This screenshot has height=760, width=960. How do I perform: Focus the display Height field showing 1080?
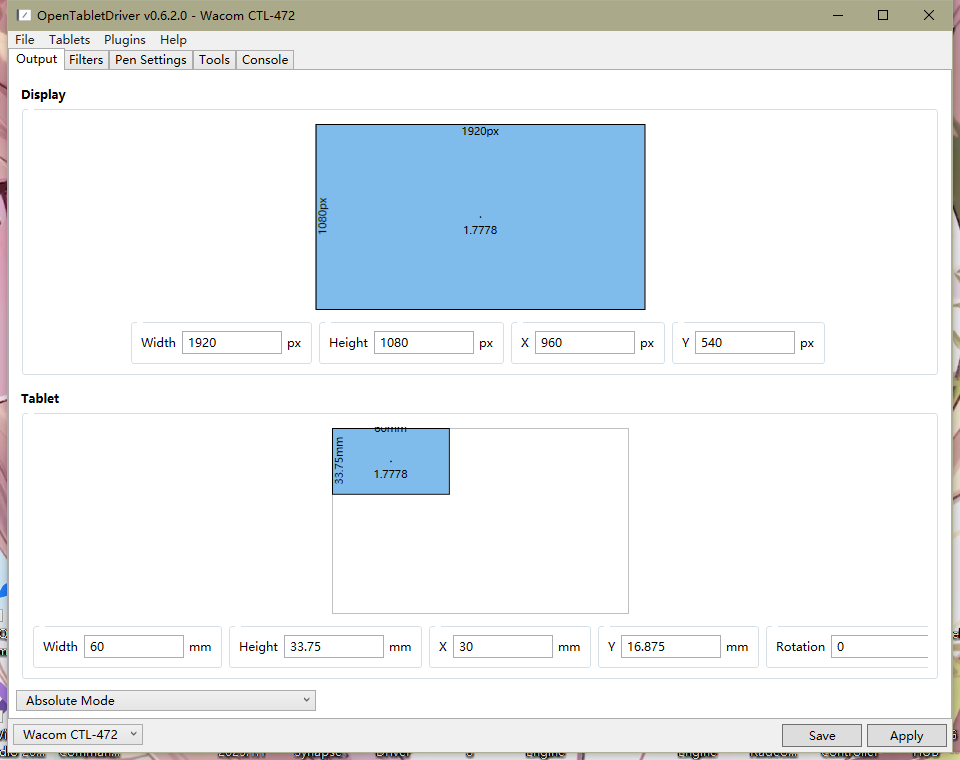[423, 342]
